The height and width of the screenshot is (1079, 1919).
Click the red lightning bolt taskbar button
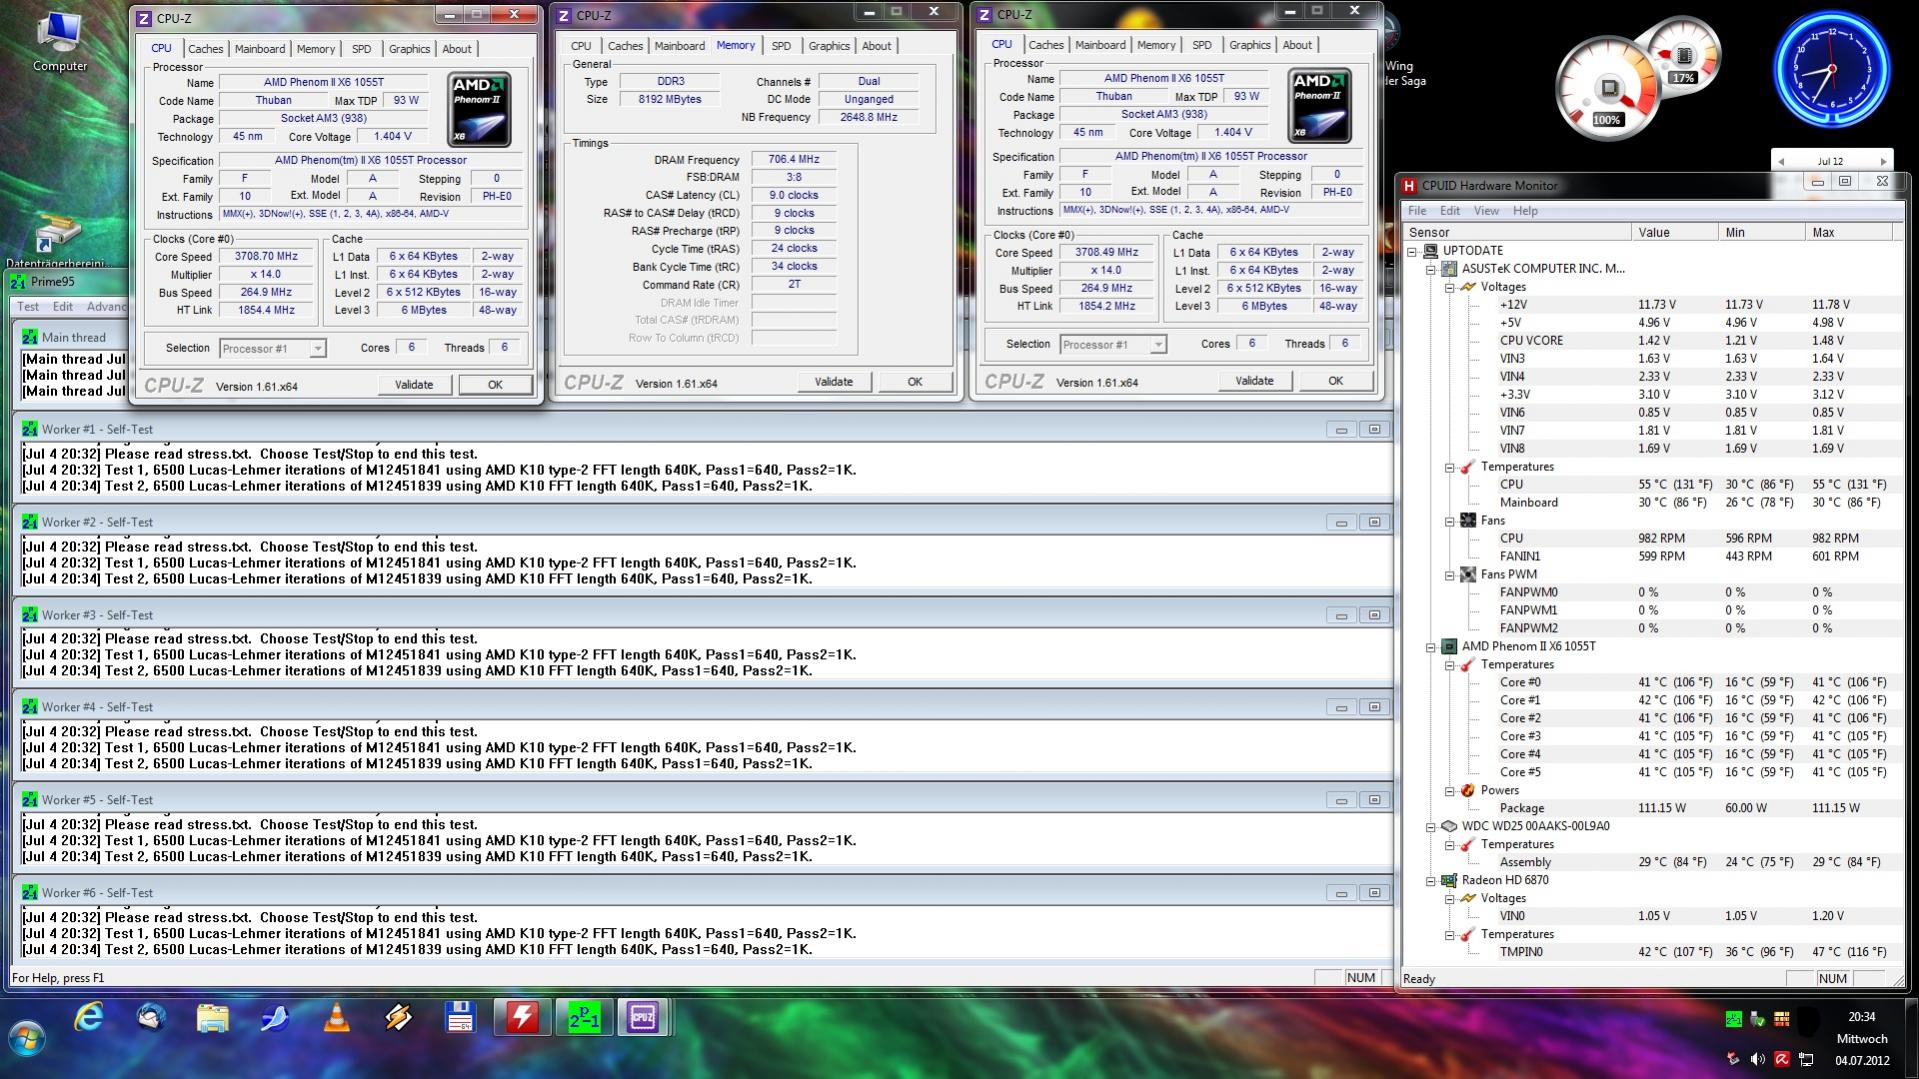tap(522, 1018)
